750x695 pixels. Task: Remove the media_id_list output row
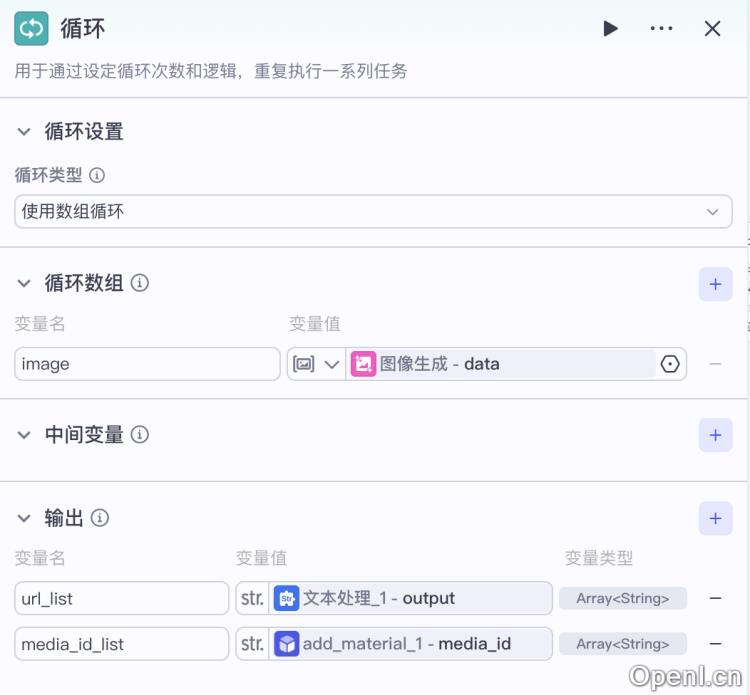(x=716, y=644)
